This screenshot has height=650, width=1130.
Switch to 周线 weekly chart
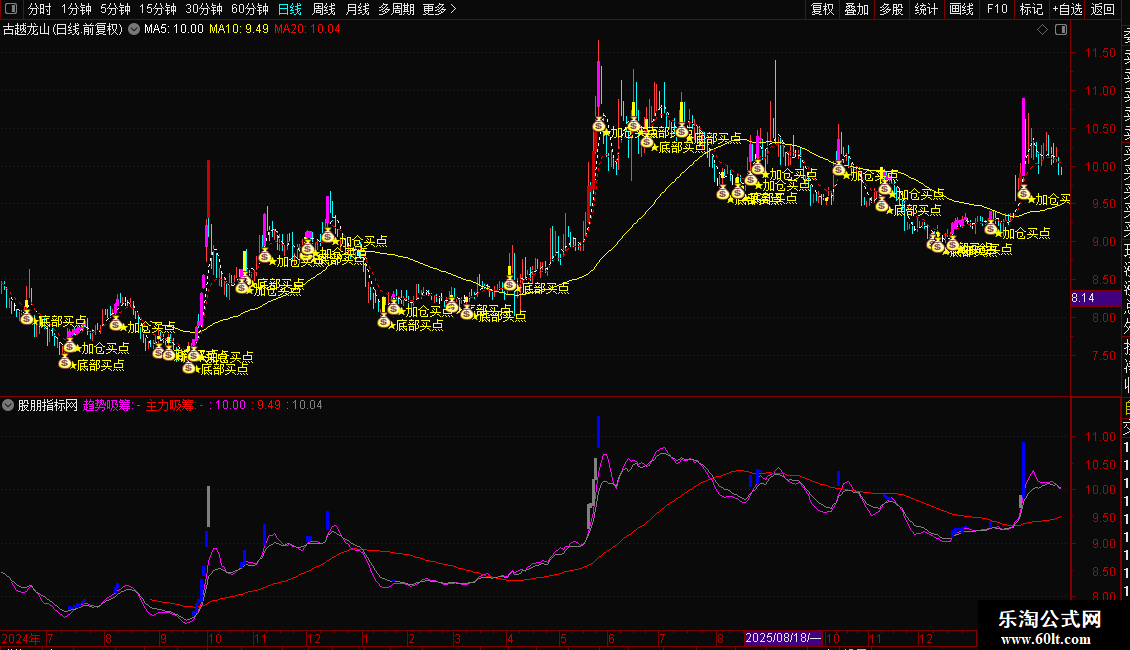pos(324,9)
